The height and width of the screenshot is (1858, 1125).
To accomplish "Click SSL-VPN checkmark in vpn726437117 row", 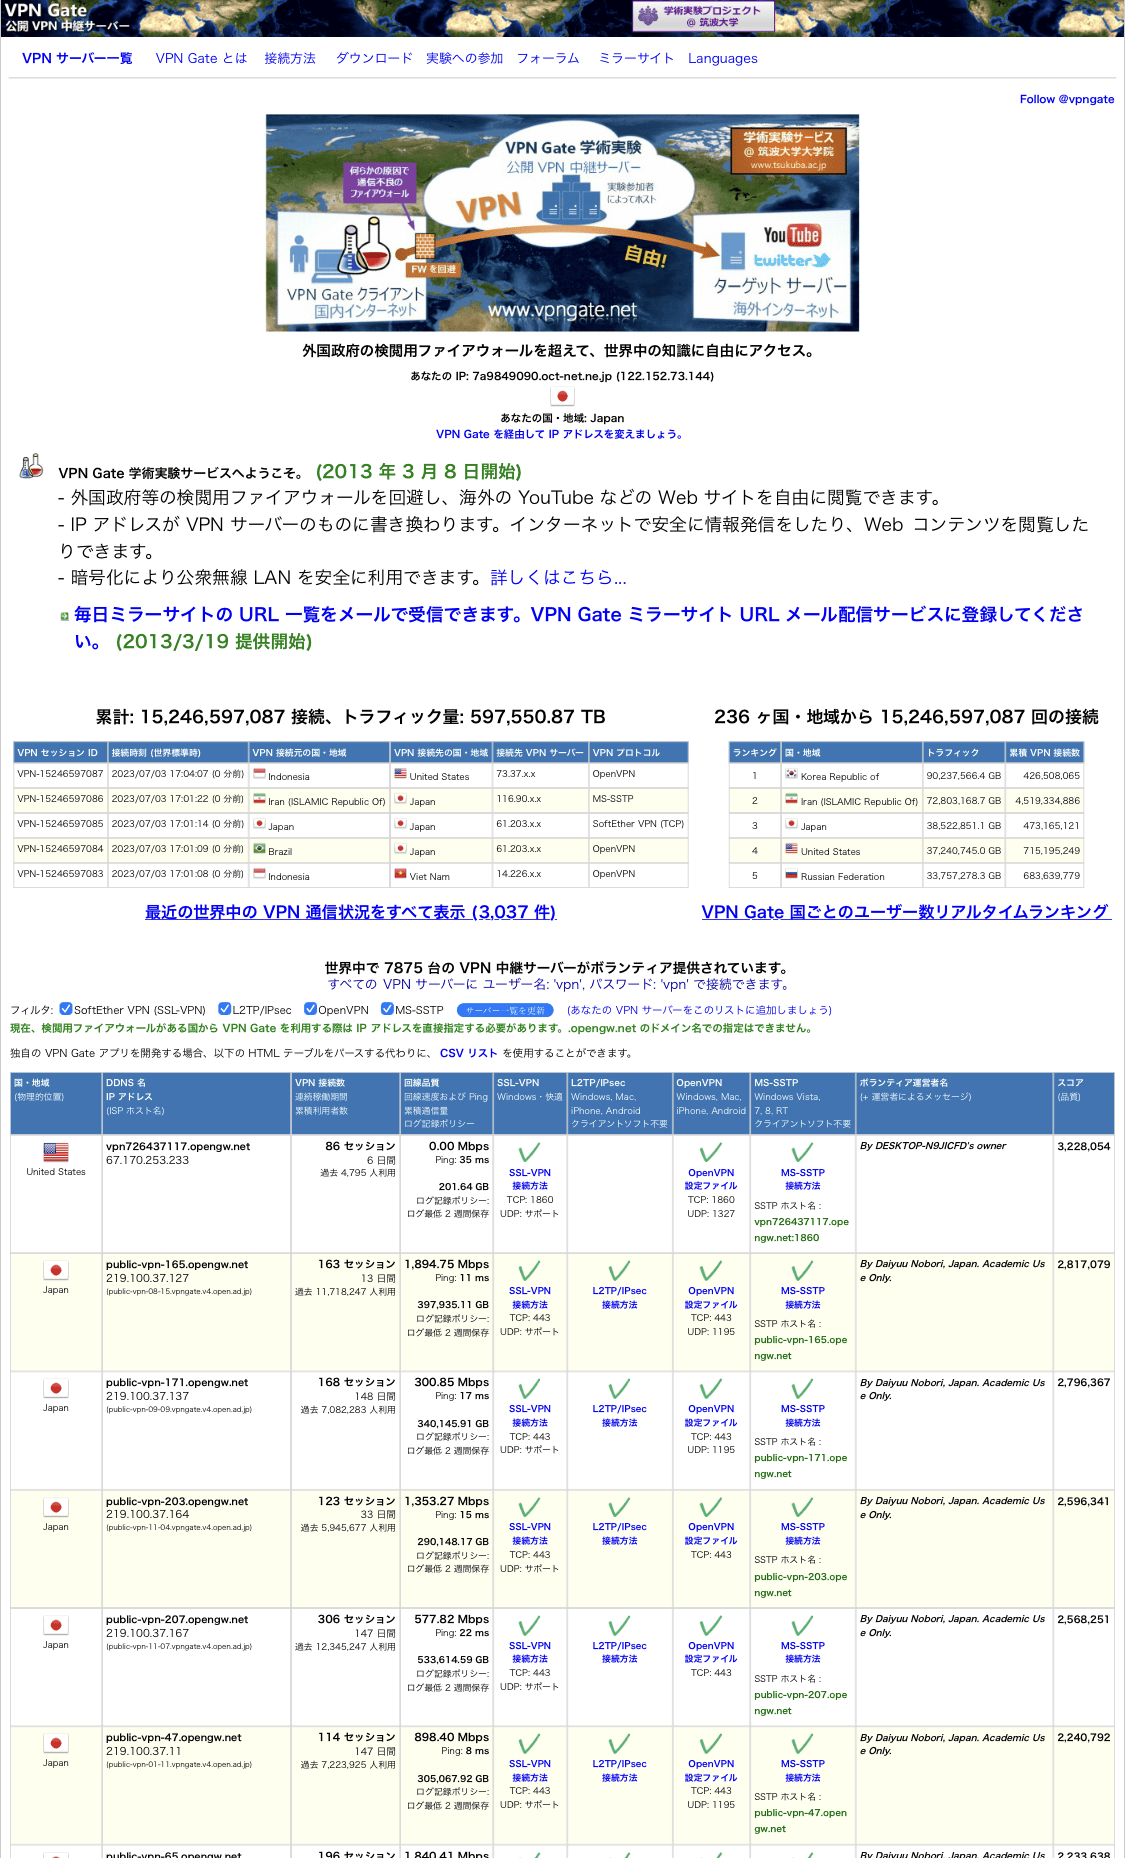I will [529, 1153].
